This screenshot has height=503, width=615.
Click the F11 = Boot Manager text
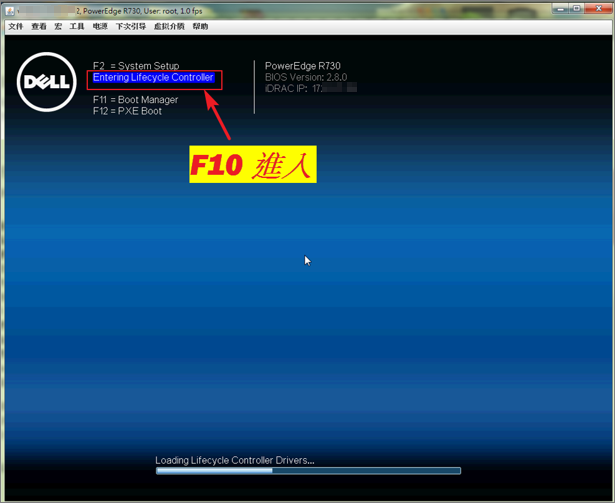pyautogui.click(x=135, y=100)
